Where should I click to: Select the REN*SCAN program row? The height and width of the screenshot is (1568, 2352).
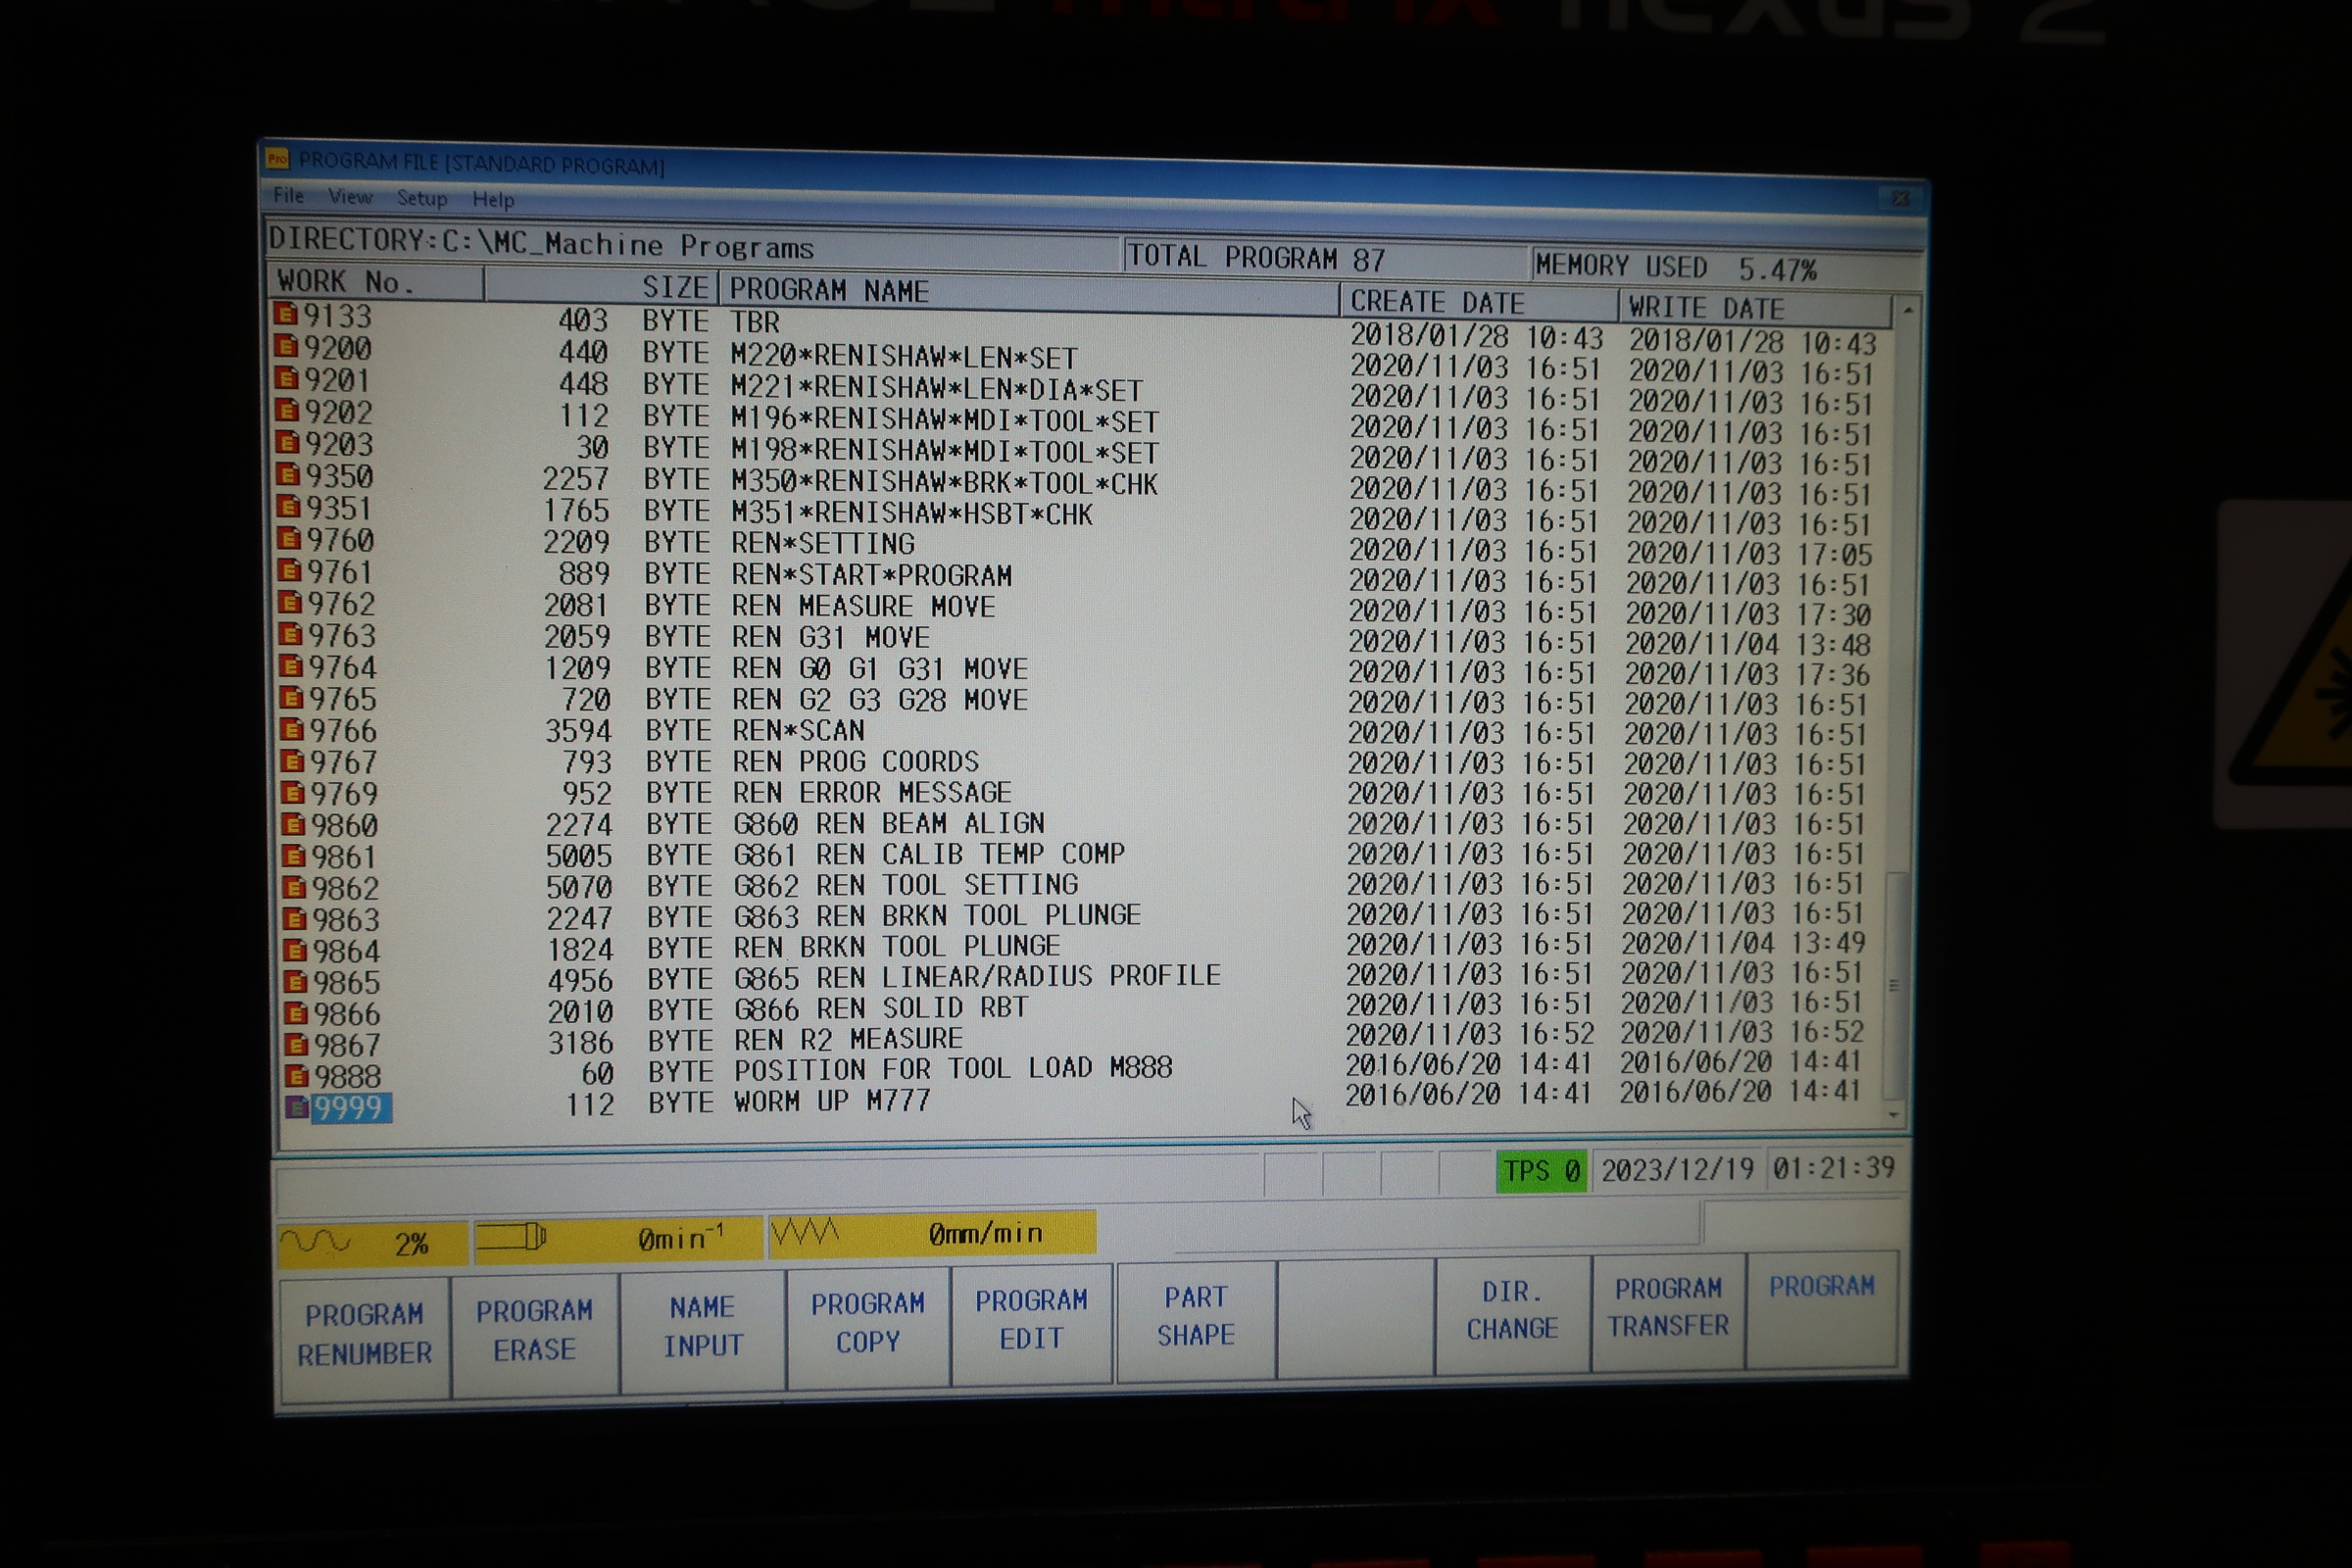pos(798,730)
